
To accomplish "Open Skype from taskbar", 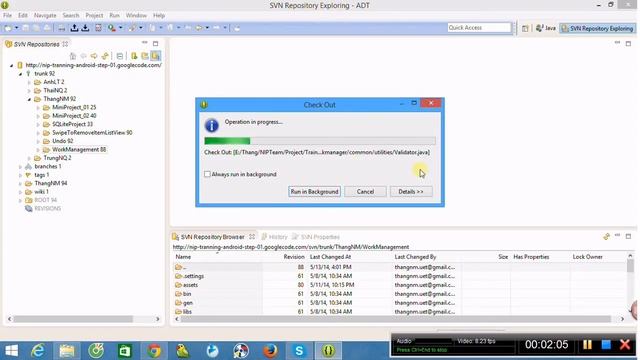I will 299,351.
